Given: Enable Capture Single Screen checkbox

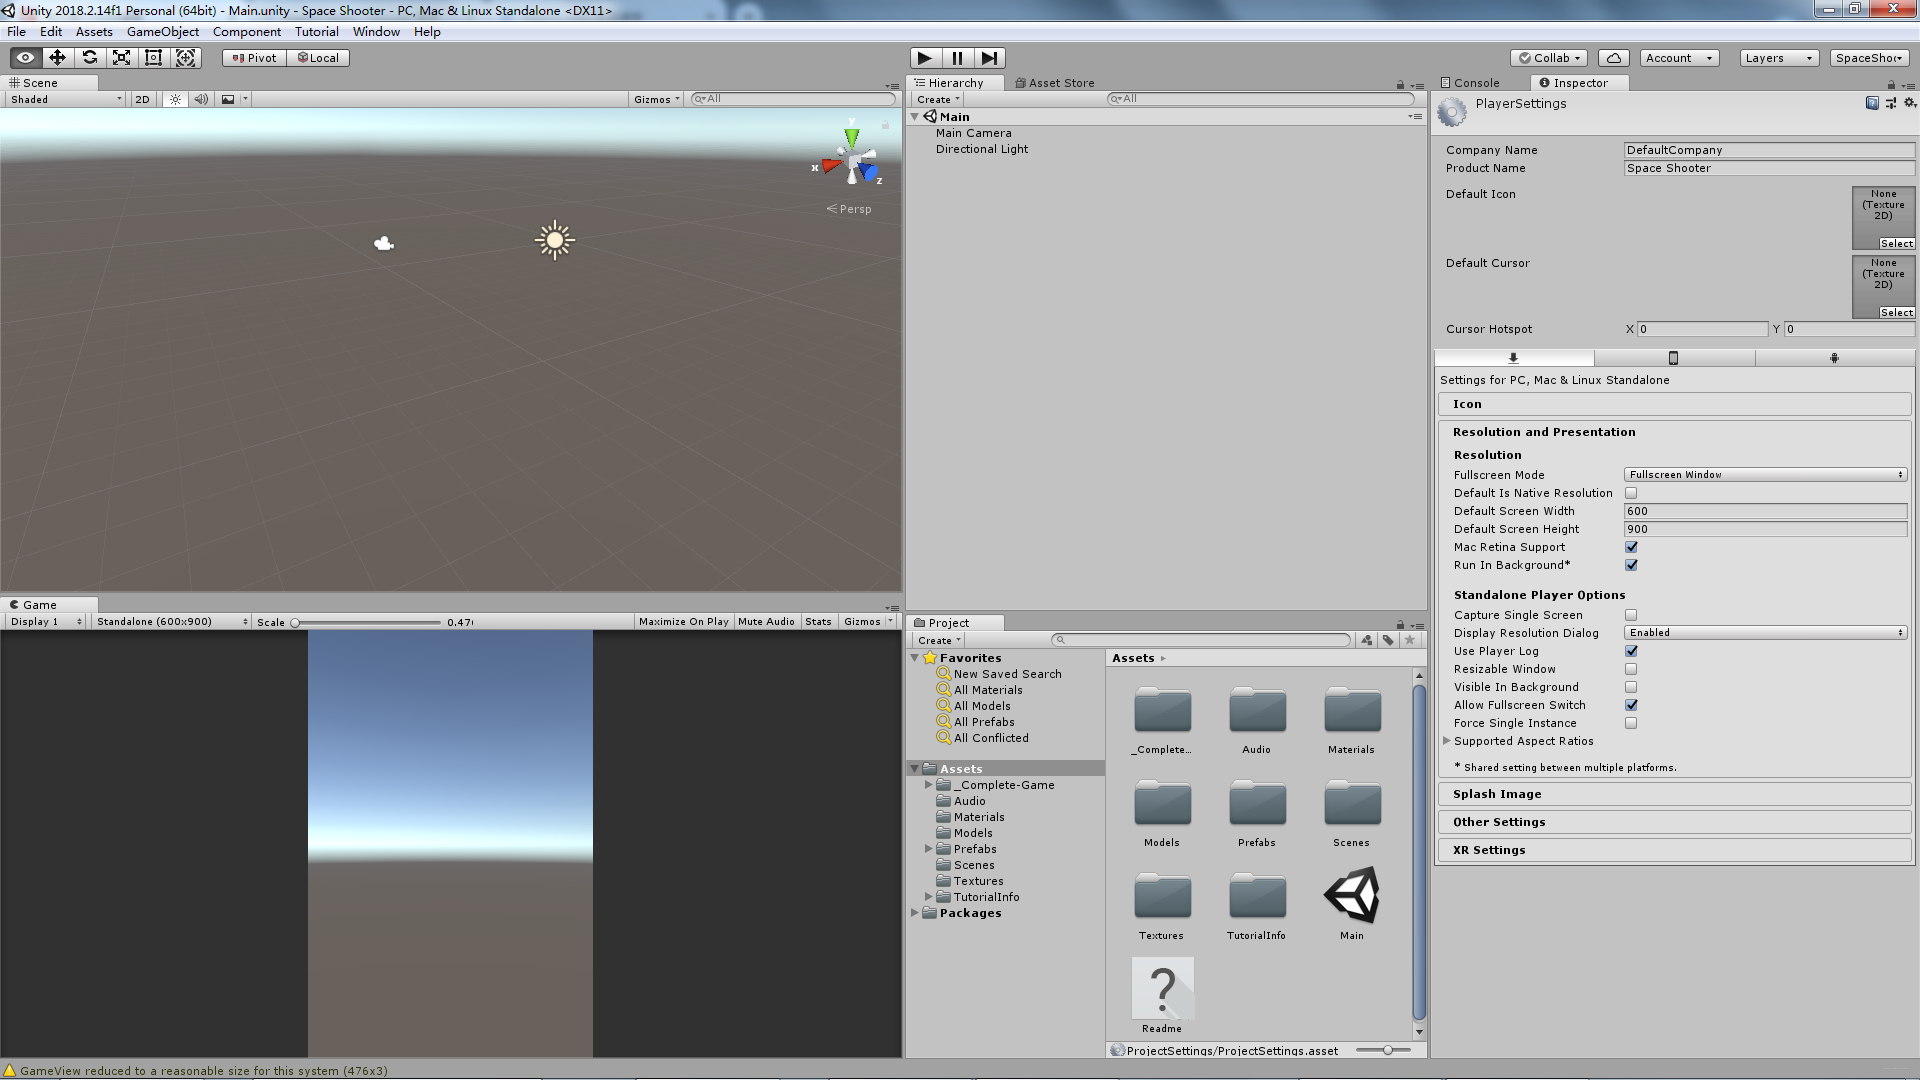Looking at the screenshot, I should pos(1631,615).
